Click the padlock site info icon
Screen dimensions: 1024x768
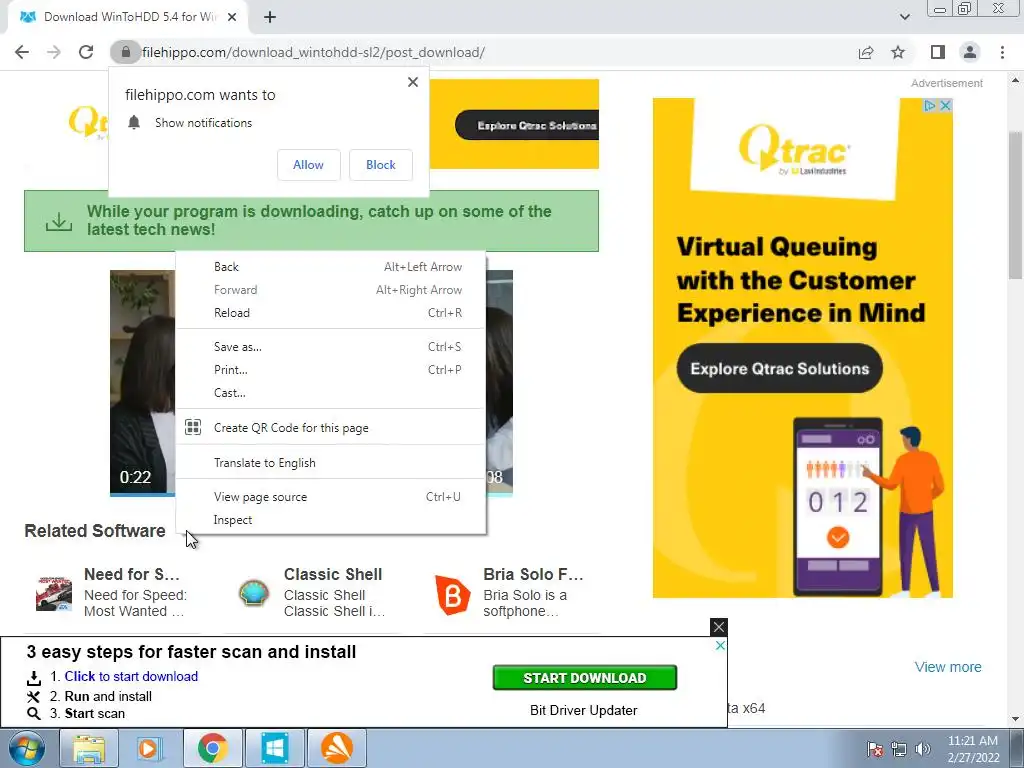pyautogui.click(x=125, y=52)
